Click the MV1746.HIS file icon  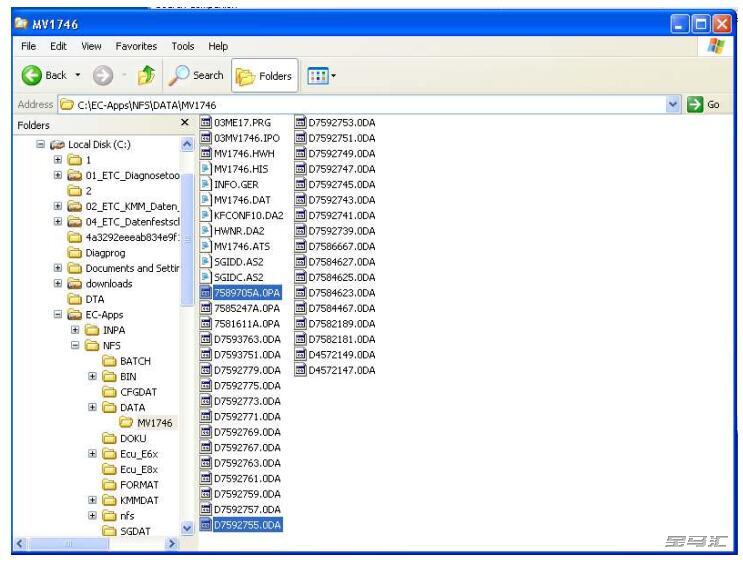pos(205,169)
